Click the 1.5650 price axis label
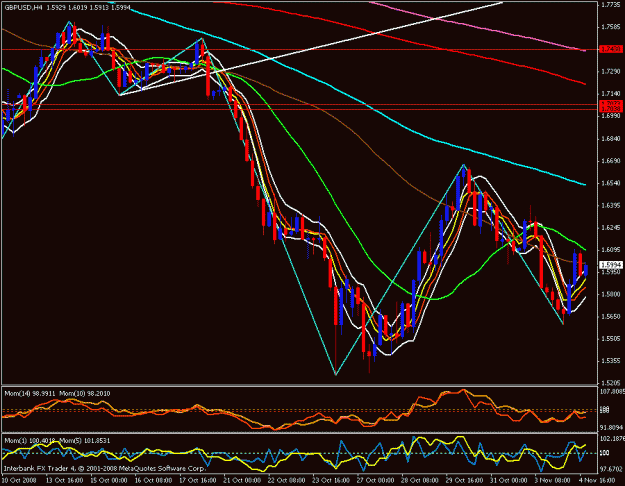The width and height of the screenshot is (625, 486). [x=611, y=317]
